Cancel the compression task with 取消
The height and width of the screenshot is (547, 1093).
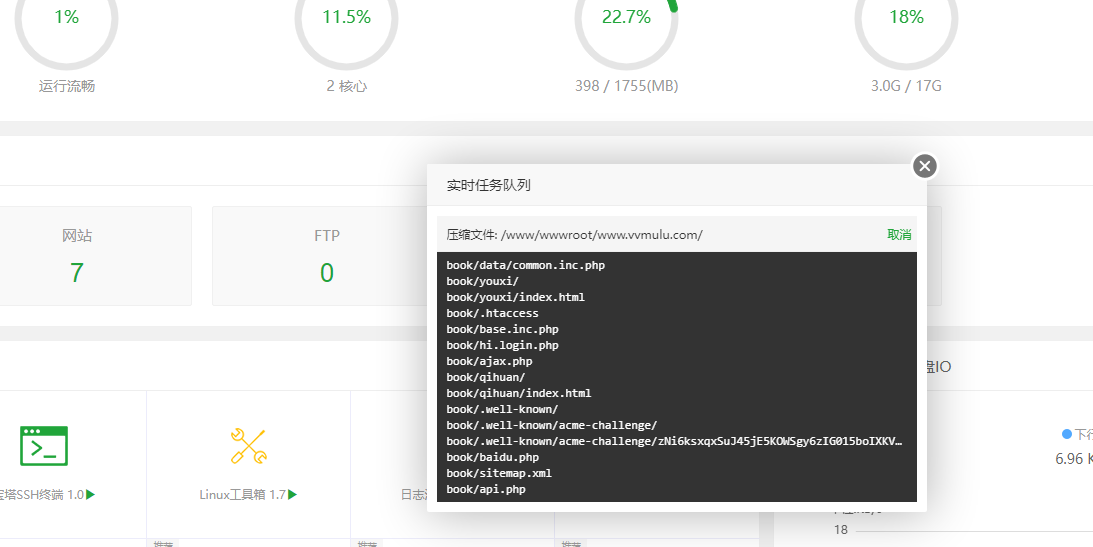click(x=899, y=235)
